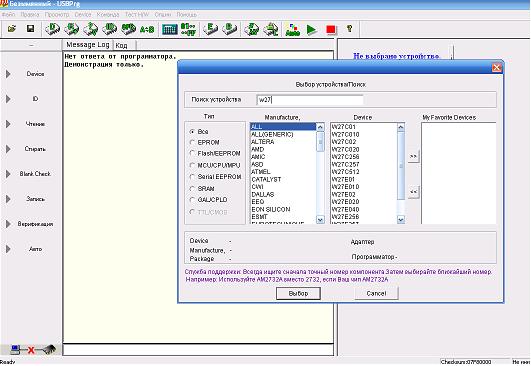Click the Auto toolbar icon

point(293,29)
